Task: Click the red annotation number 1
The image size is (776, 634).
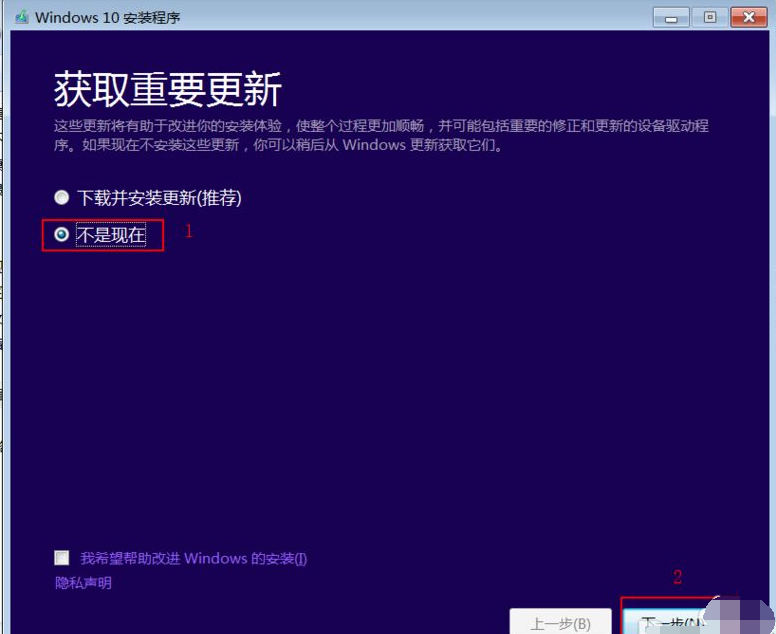Action: tap(188, 231)
